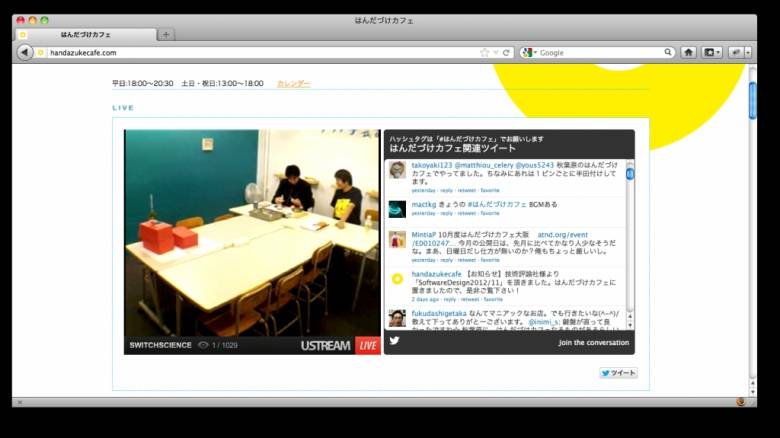This screenshot has width=780, height=438.
Task: Click the Twitter bird icon in widget footer
Action: click(x=395, y=342)
